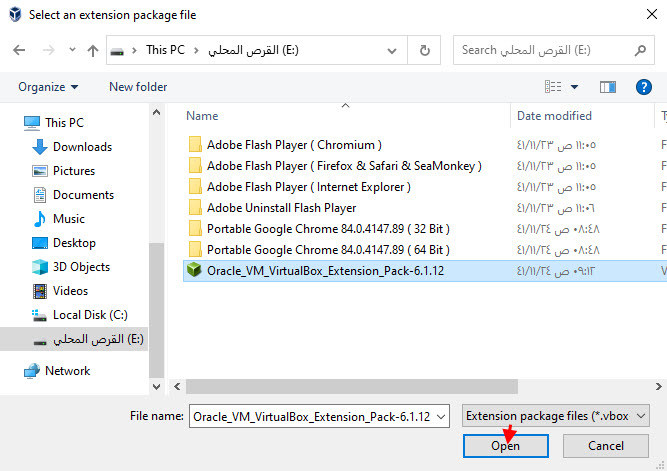
Task: Expand the File name dropdown arrow
Action: pyautogui.click(x=442, y=417)
